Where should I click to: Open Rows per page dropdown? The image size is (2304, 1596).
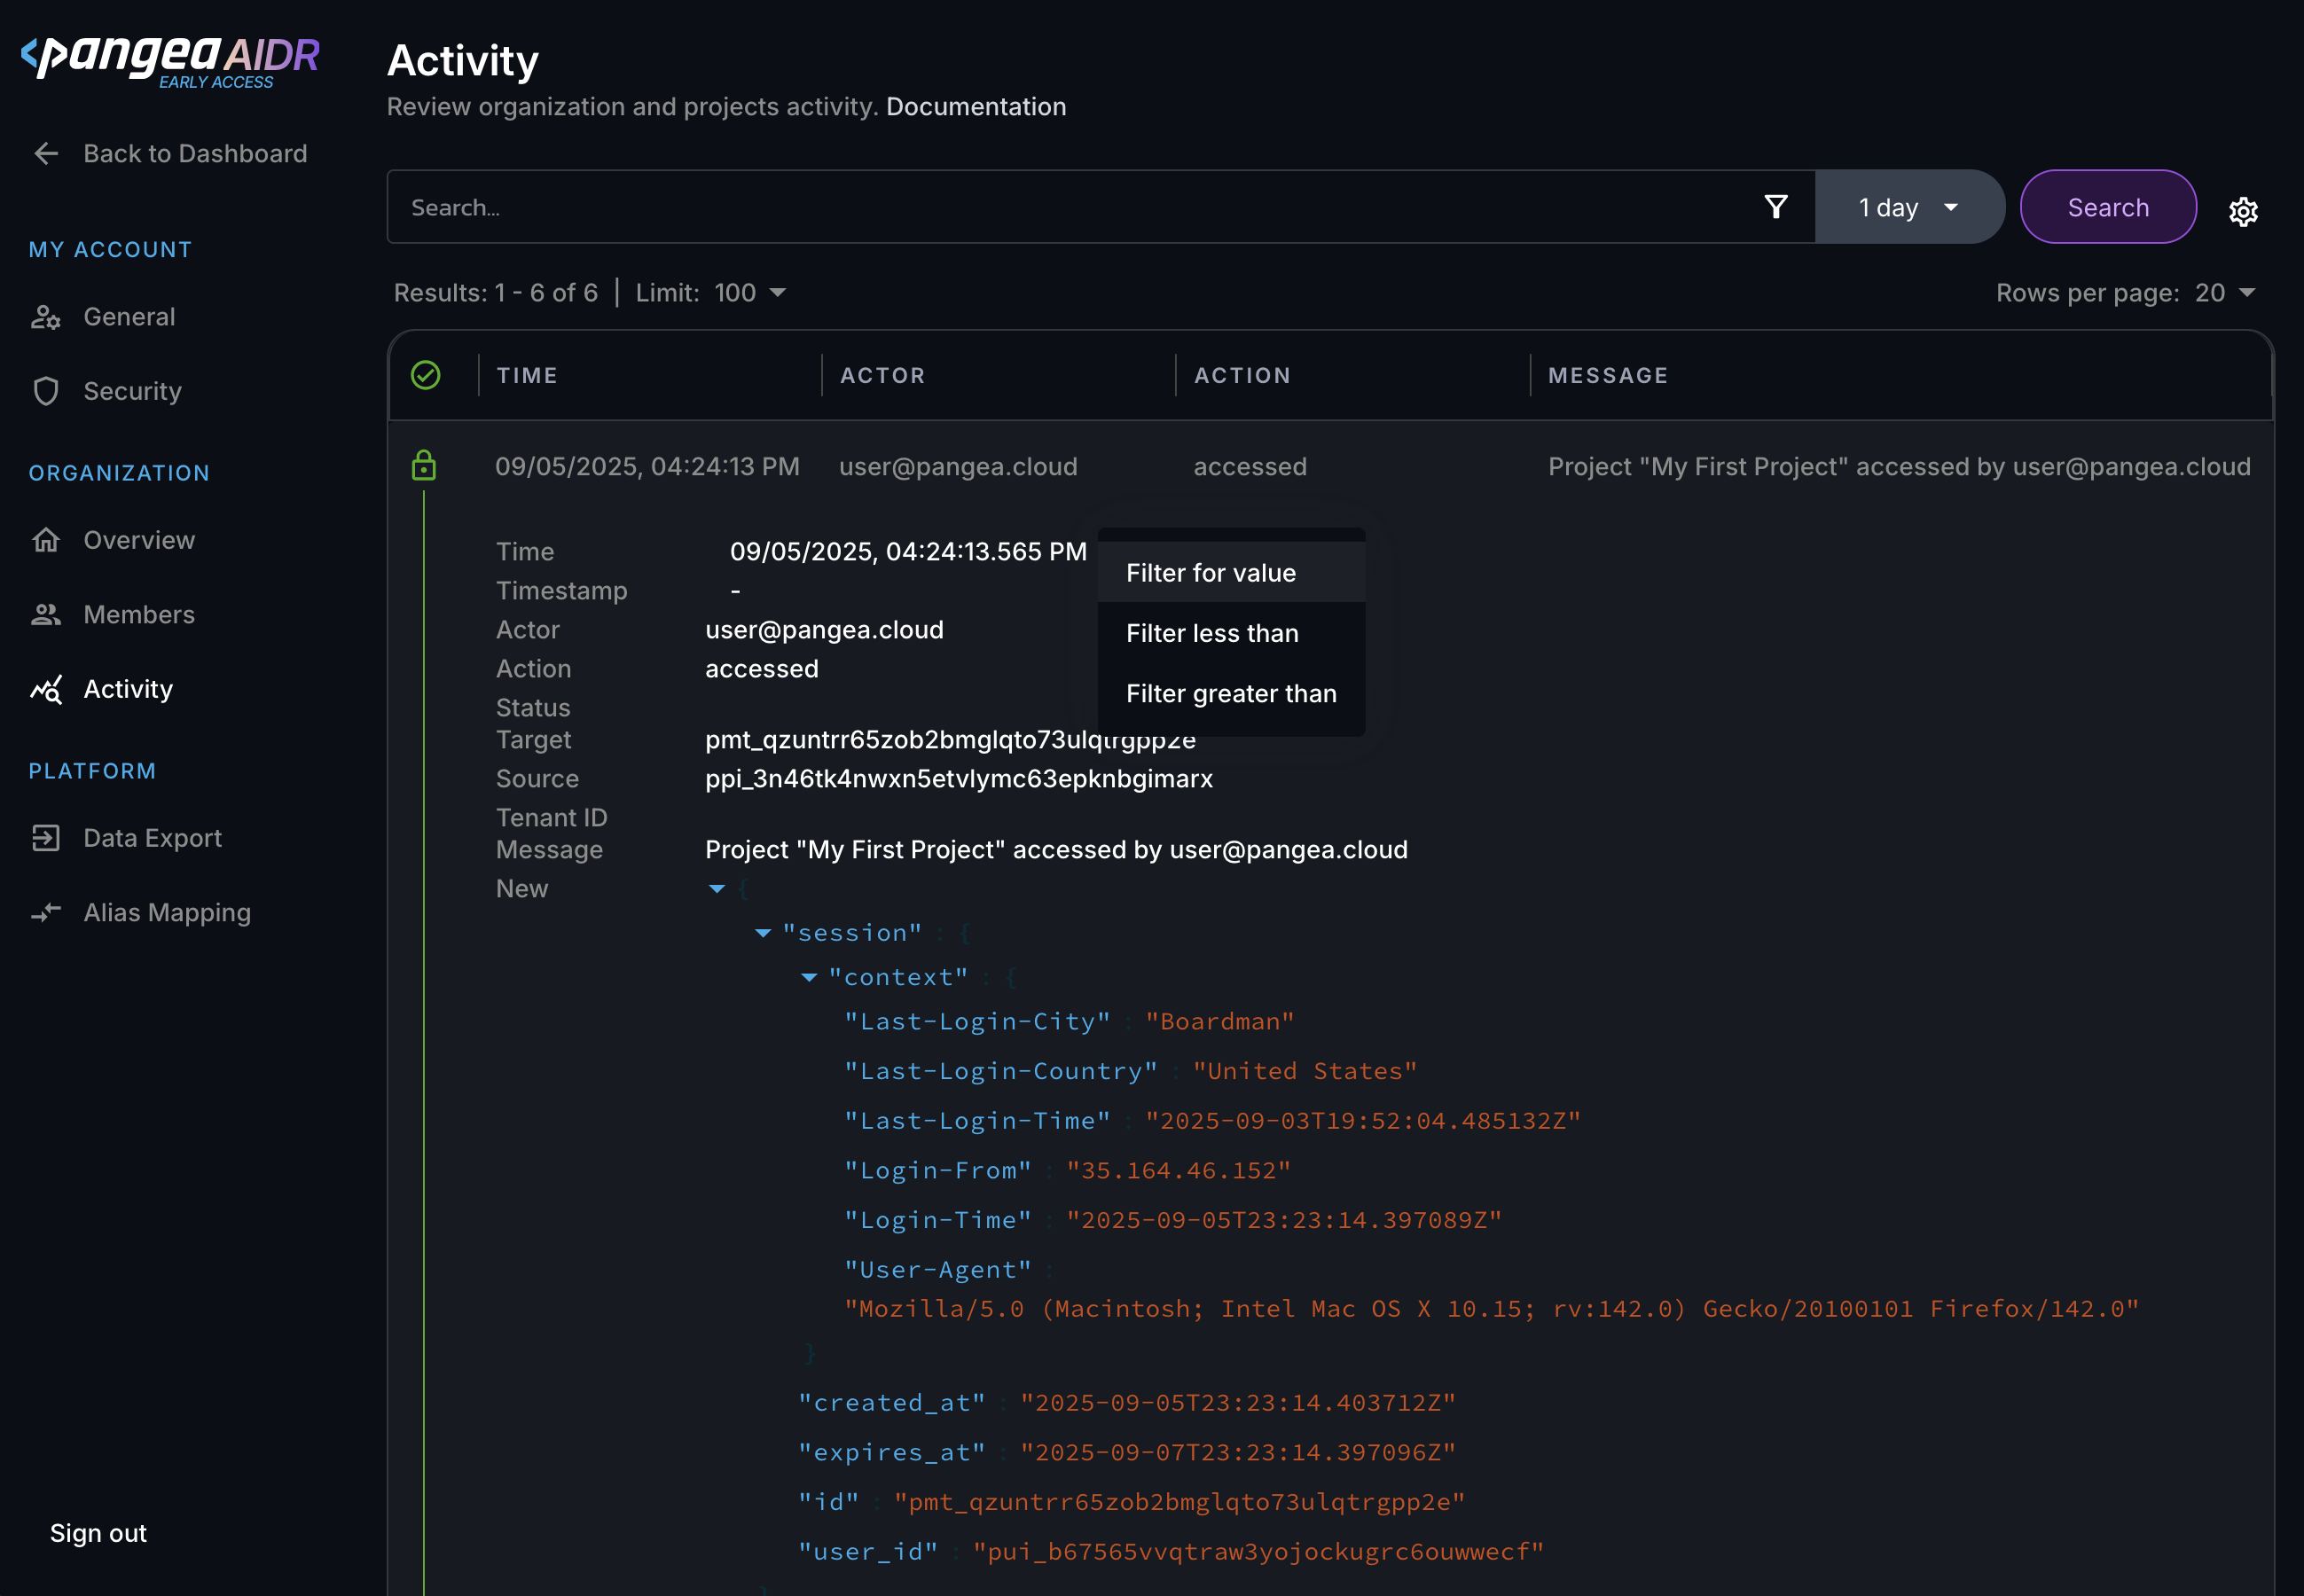click(x=2225, y=293)
